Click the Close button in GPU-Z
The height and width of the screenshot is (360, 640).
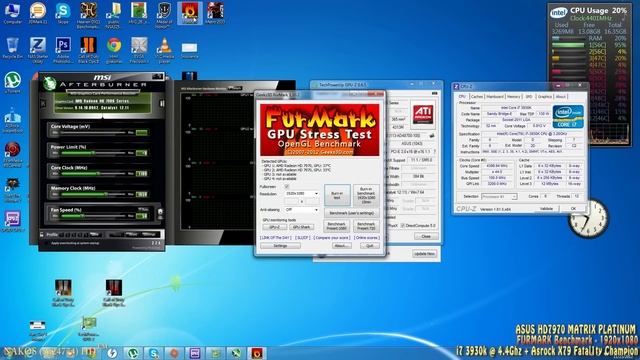pyautogui.click(x=426, y=236)
